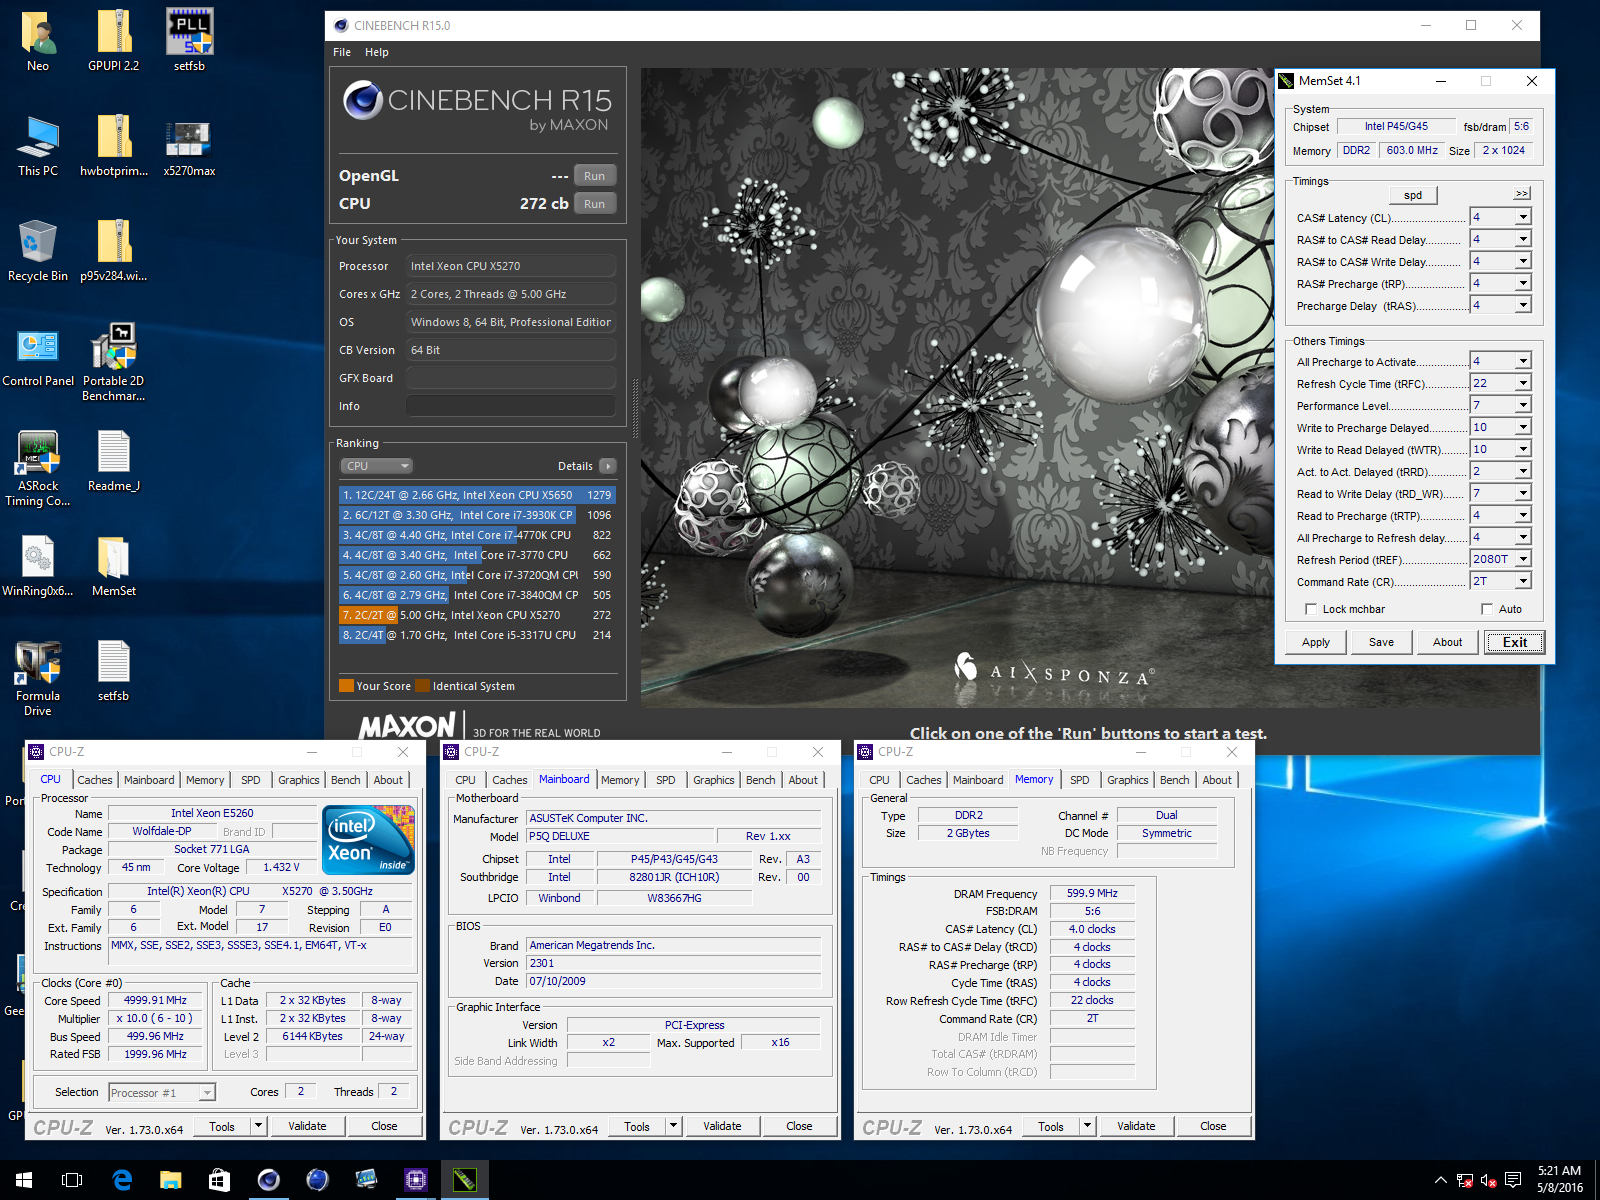Launch Microsoft Edge from the taskbar

[122, 1180]
